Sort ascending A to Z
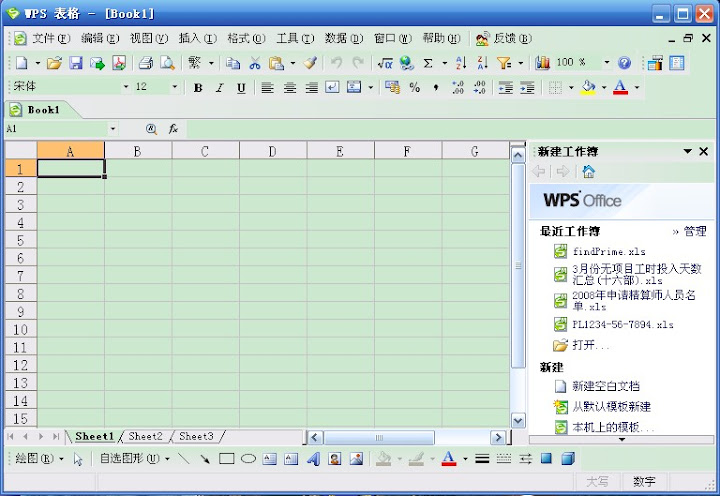This screenshot has height=496, width=720. click(461, 63)
